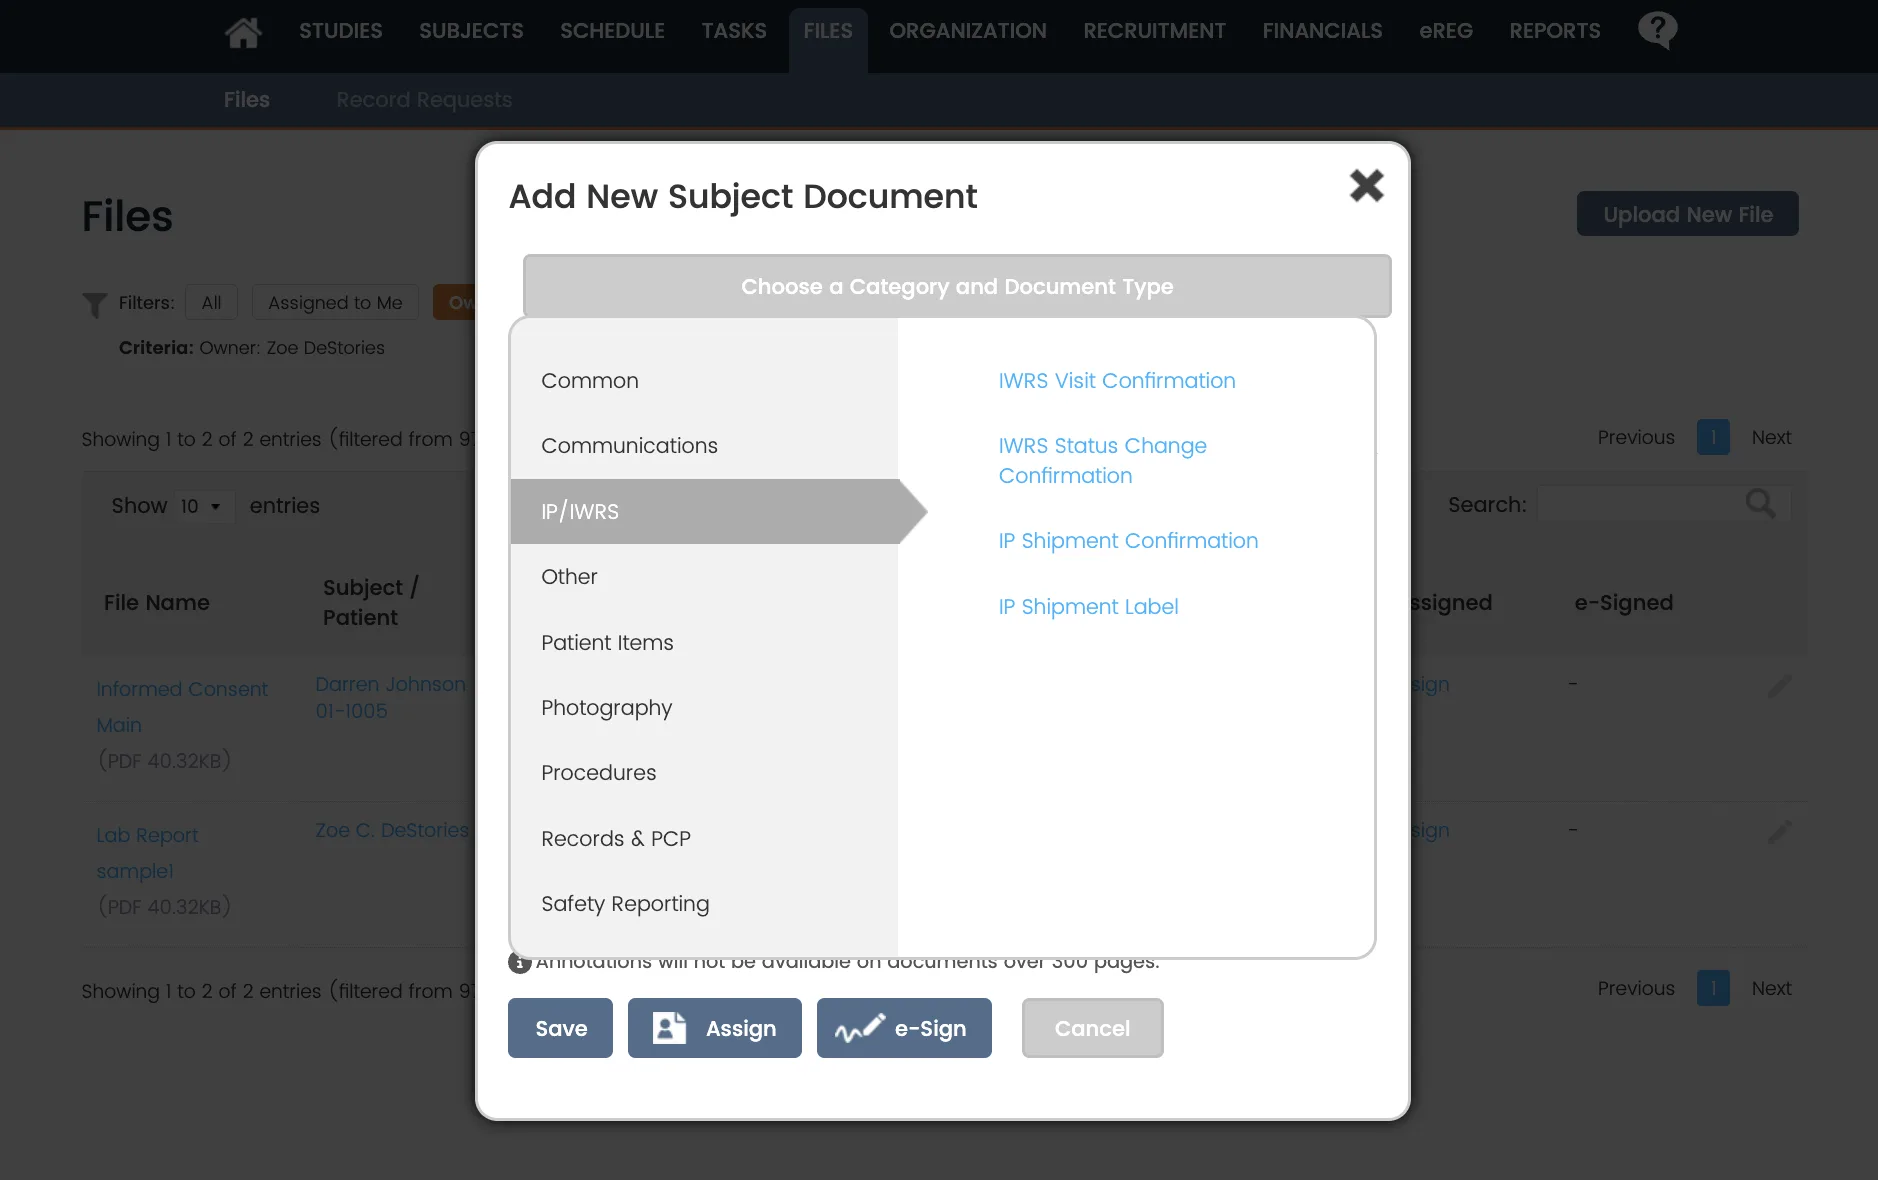Switch to the Record Requests subtab

pyautogui.click(x=424, y=100)
